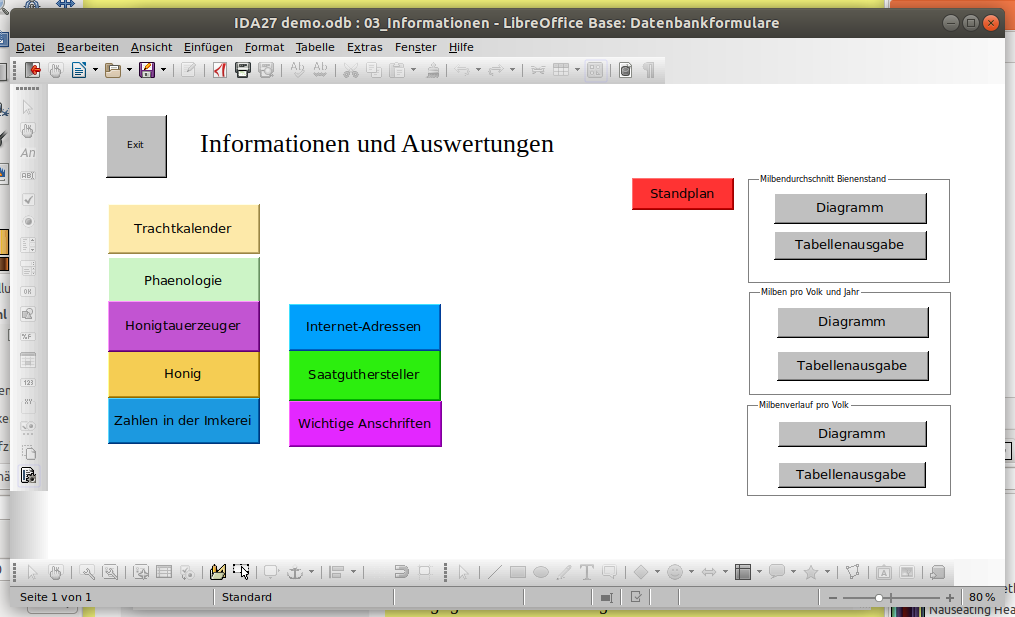Select the check box control icon
This screenshot has width=1015, height=617.
28,199
